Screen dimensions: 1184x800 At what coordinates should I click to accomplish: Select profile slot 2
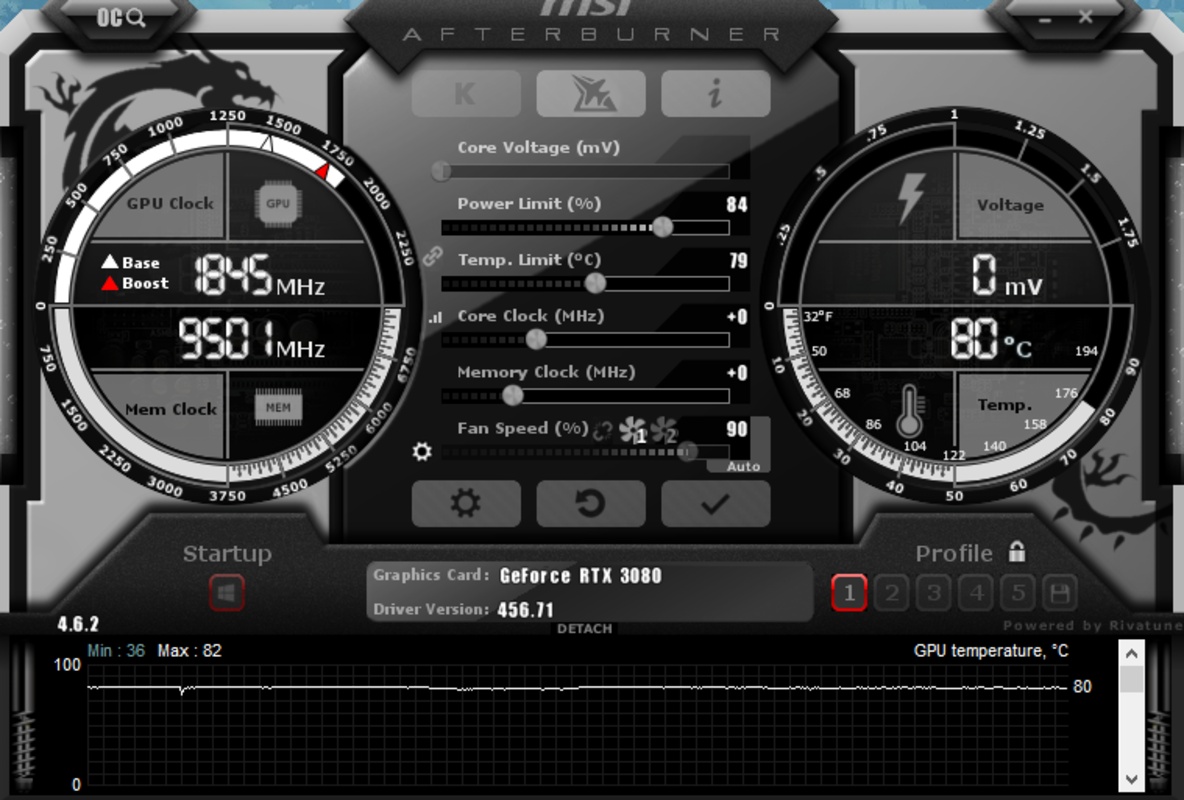click(892, 593)
